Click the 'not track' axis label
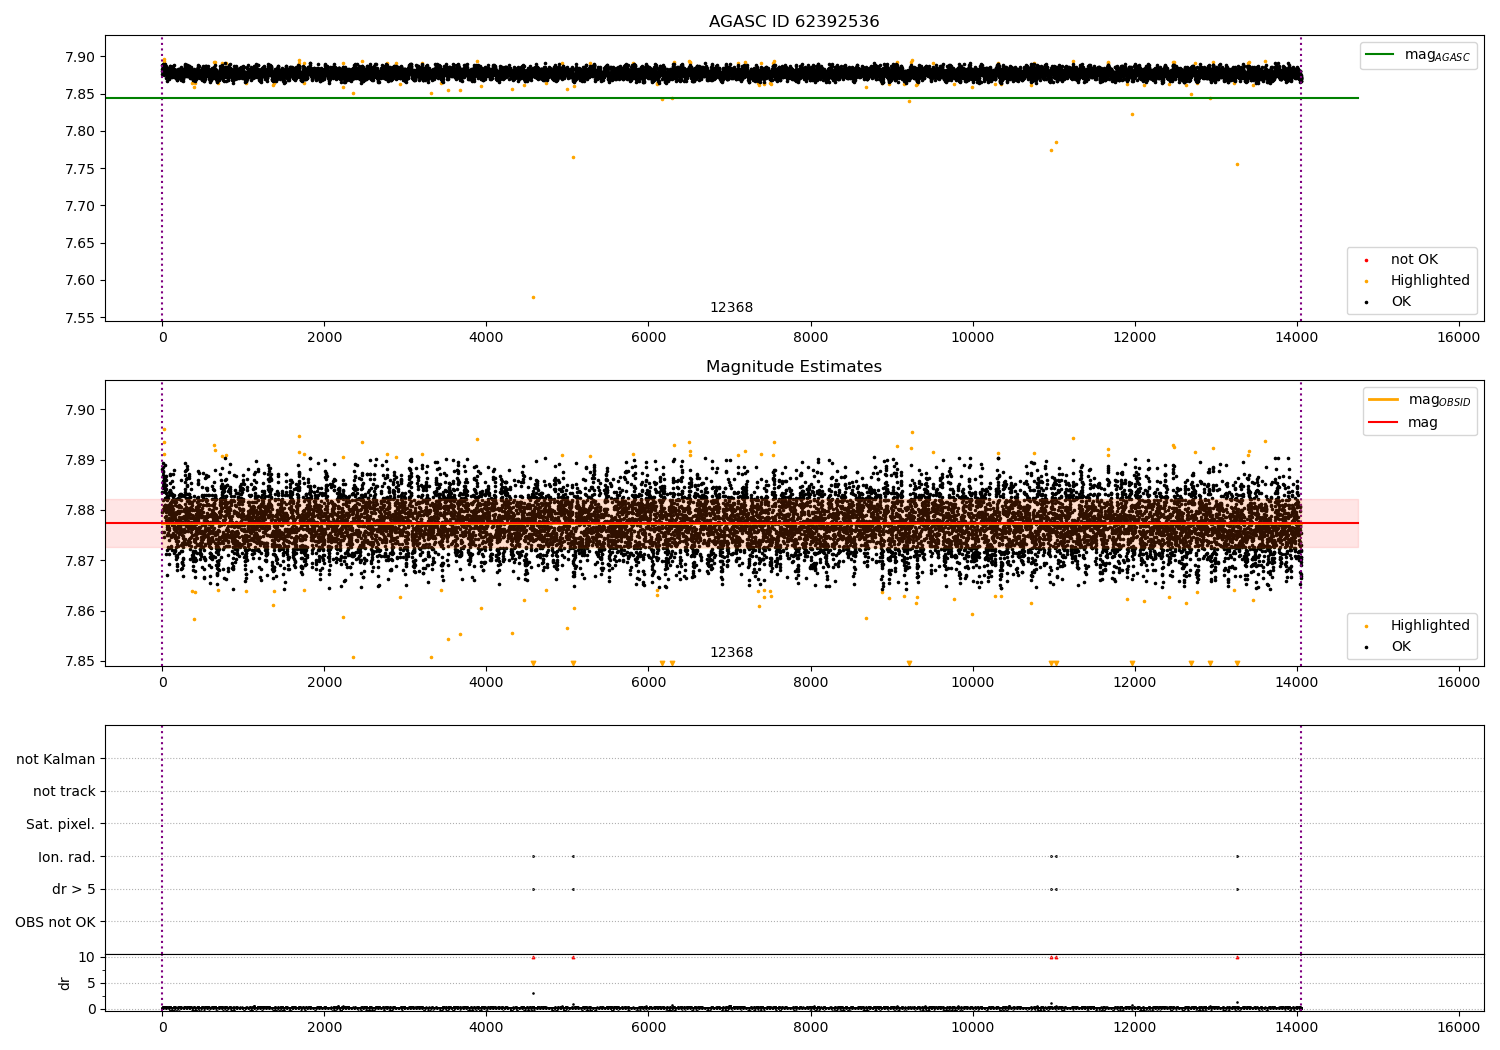The height and width of the screenshot is (1050, 1500). pyautogui.click(x=64, y=792)
